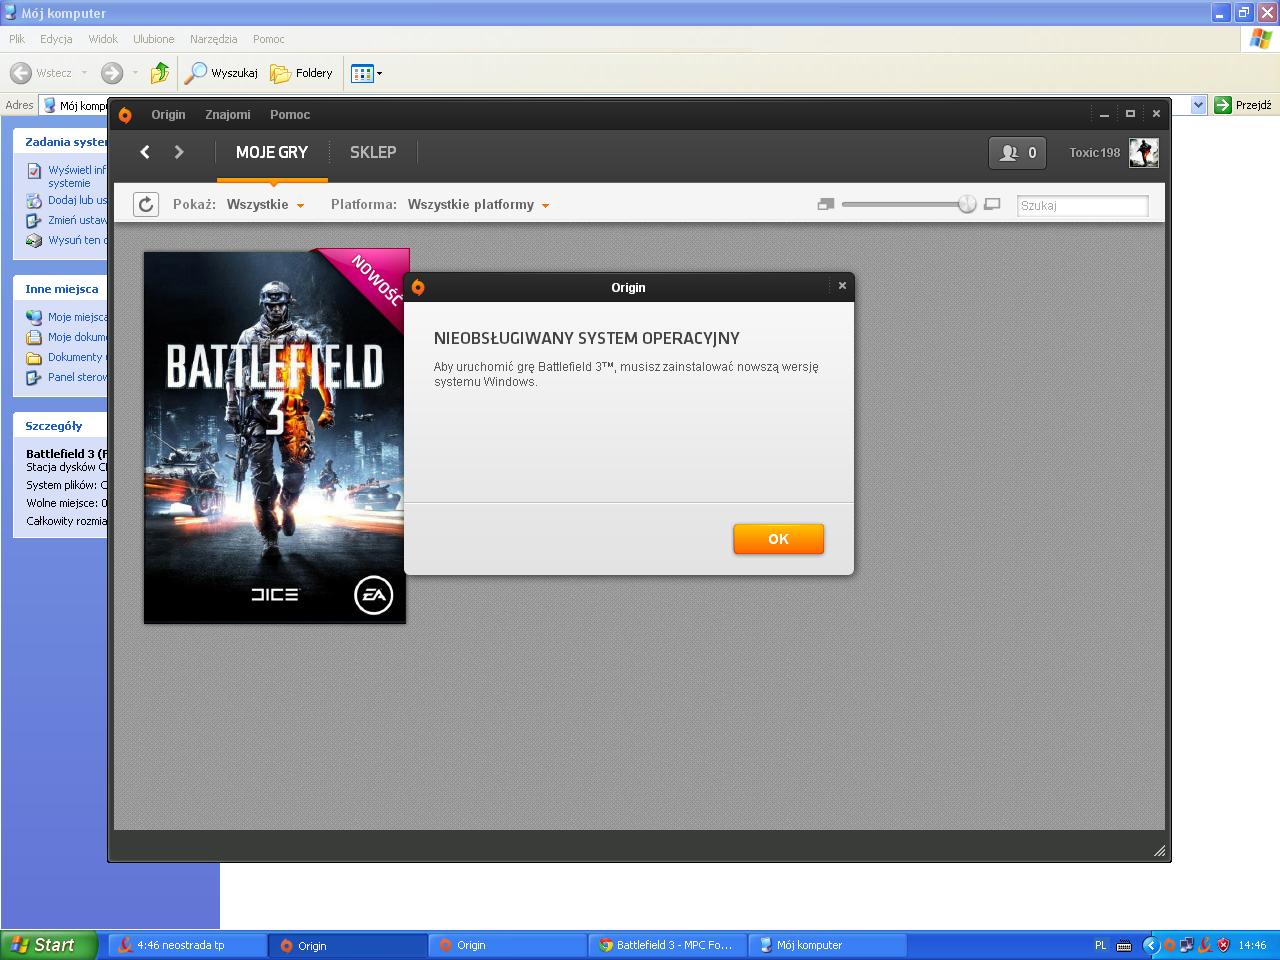This screenshot has width=1280, height=960.
Task: Open the Edycja menu in Mój komputer
Action: click(x=56, y=39)
